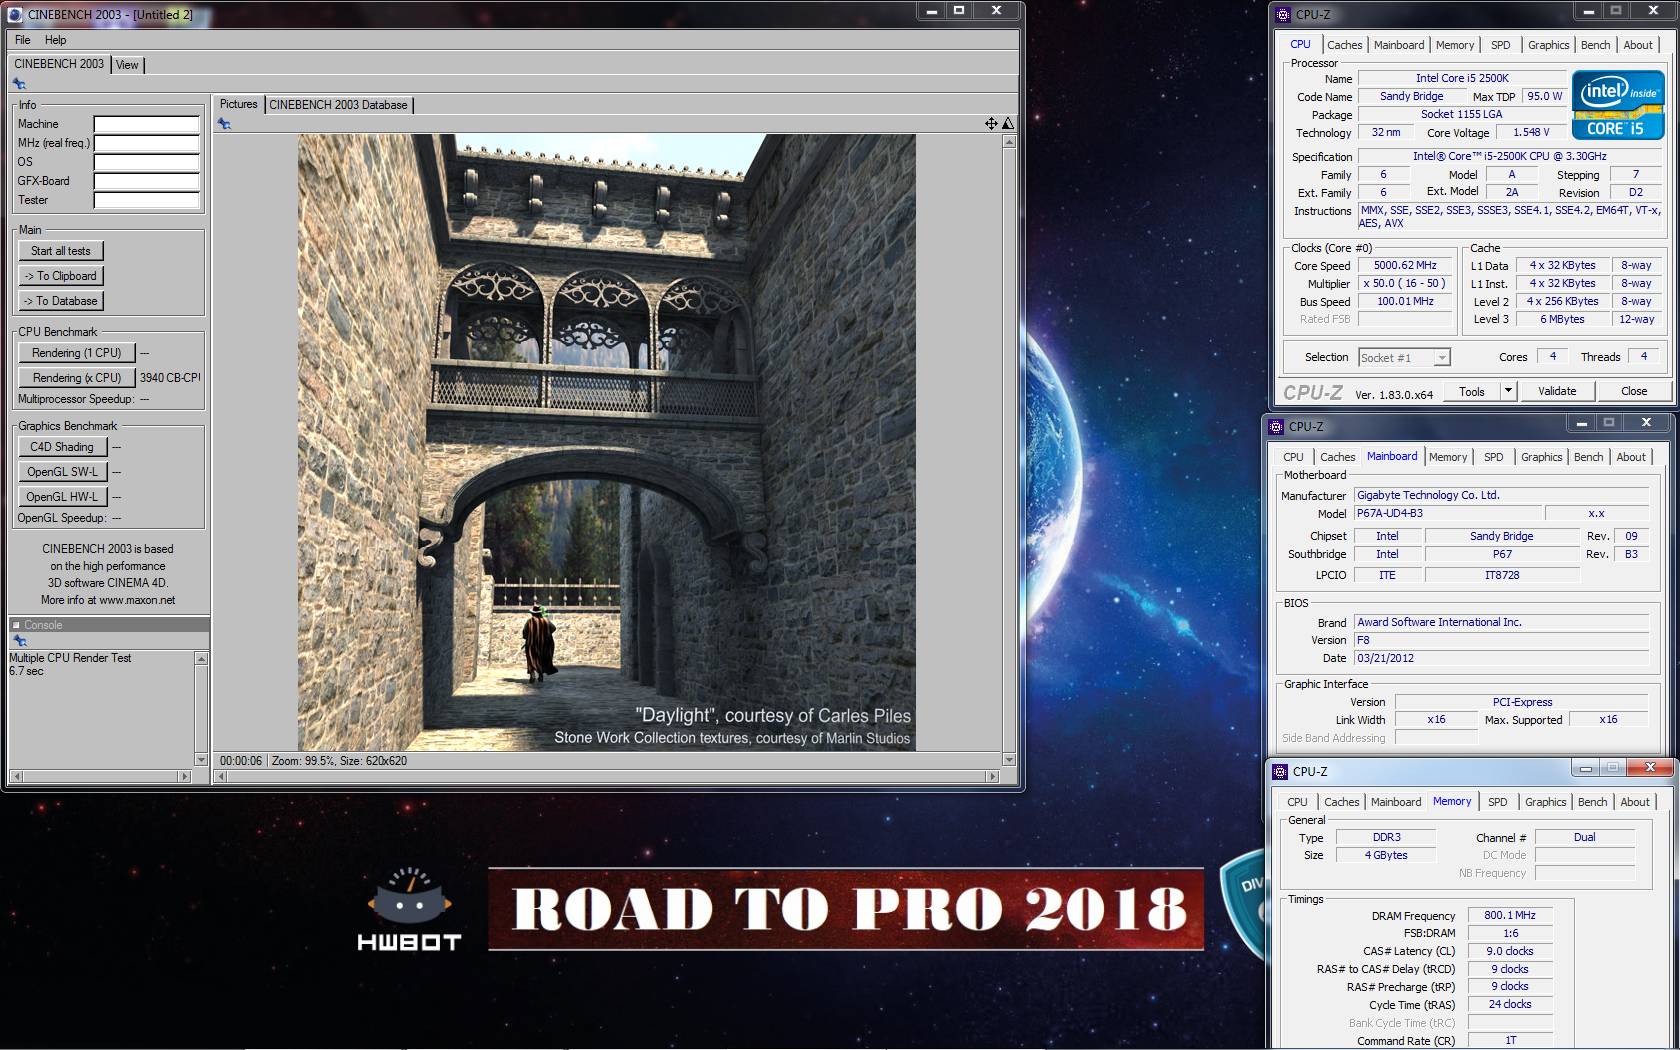1680x1050 pixels.
Task: Click the To Clipboard button
Action: pyautogui.click(x=61, y=276)
